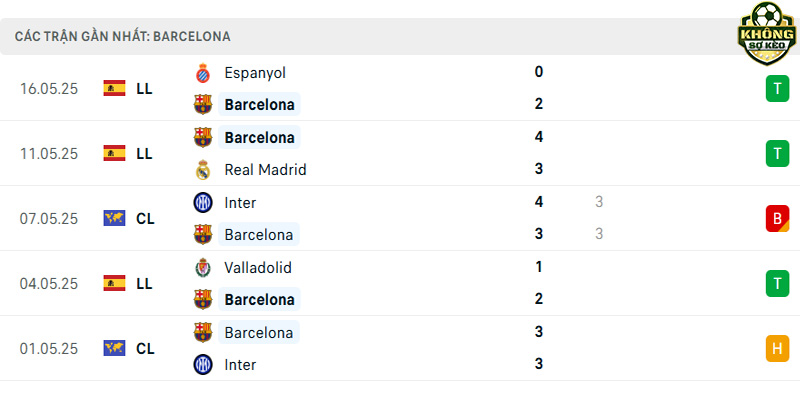Click the Real Madrid club crest icon
Viewport: 800px width, 400px height.
click(203, 170)
